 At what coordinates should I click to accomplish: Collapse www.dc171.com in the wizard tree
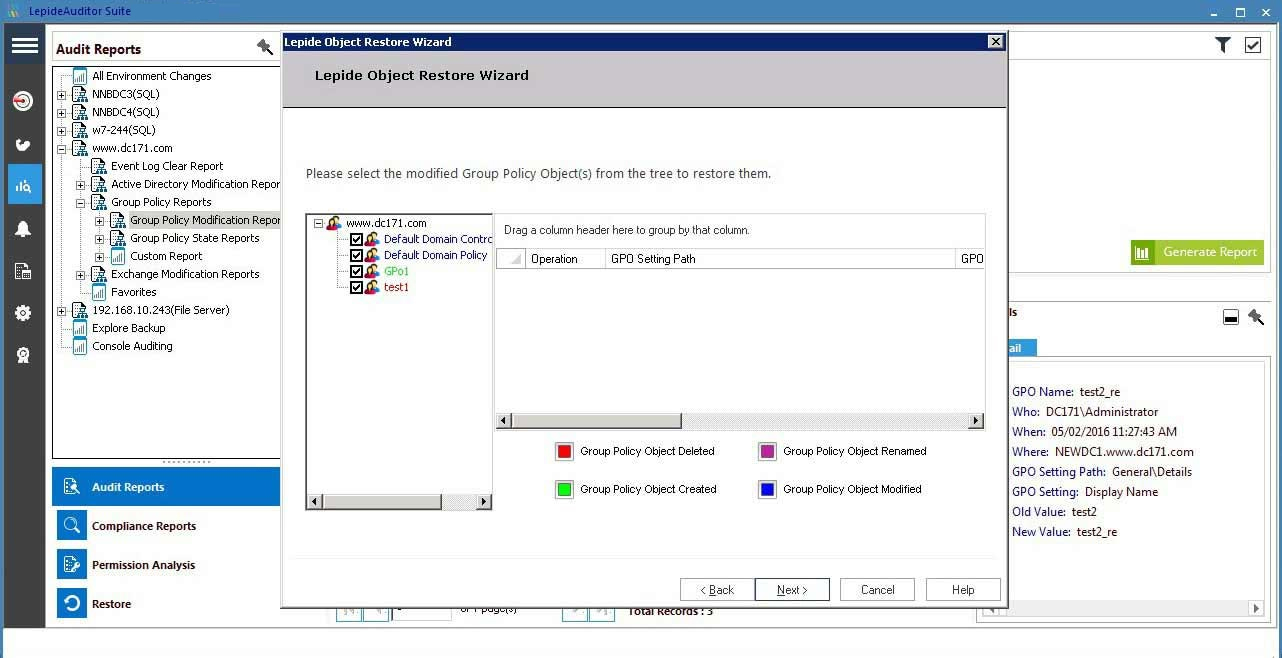[319, 224]
